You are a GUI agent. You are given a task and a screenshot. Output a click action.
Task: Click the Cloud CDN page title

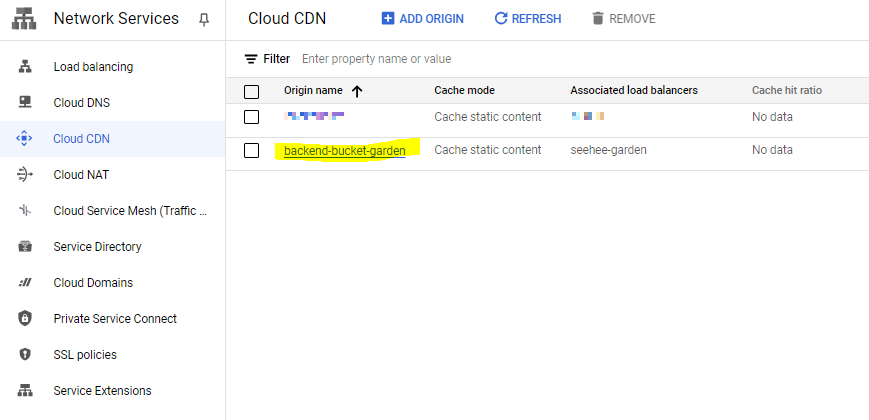point(287,19)
